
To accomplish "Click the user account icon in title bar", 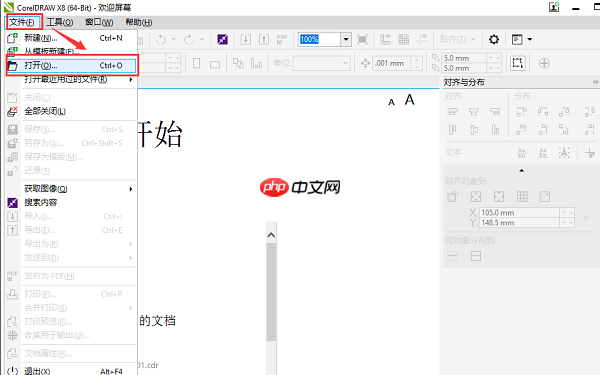I will [x=554, y=7].
